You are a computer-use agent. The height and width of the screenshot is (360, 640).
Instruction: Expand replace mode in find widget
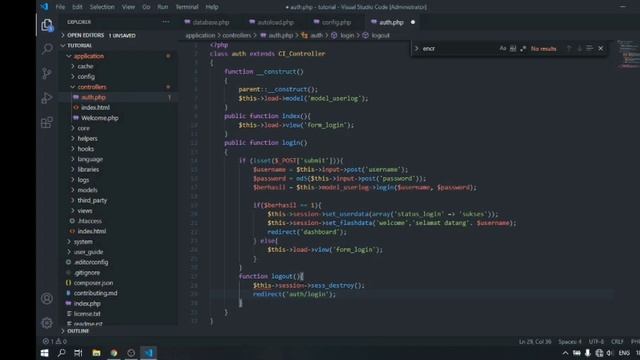[416, 49]
